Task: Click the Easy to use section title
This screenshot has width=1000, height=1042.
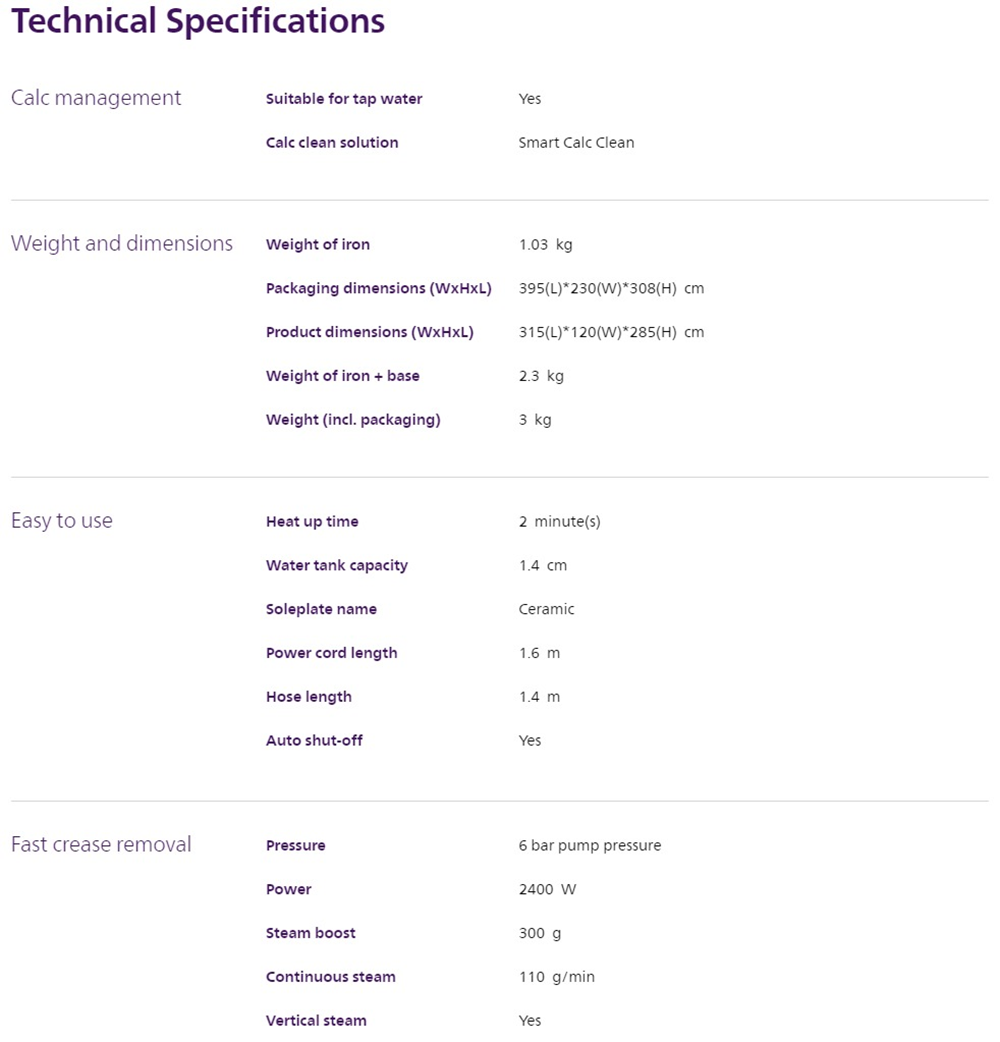Action: (x=62, y=521)
